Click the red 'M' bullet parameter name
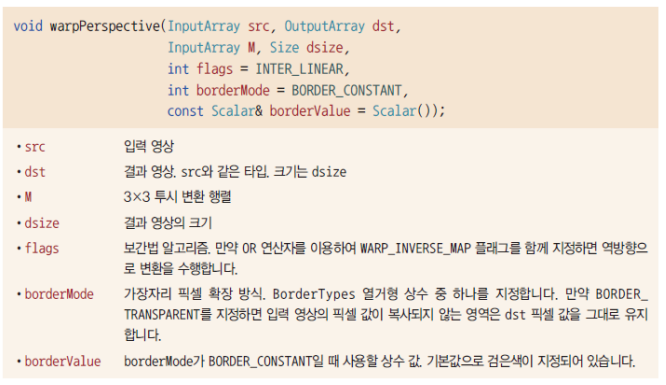 pos(28,197)
